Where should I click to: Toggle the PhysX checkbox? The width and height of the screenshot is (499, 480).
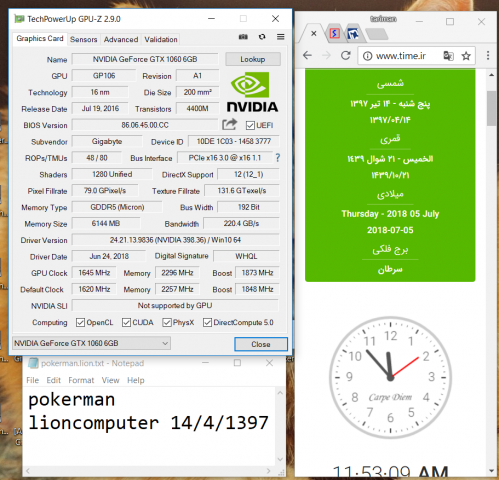(x=167, y=322)
